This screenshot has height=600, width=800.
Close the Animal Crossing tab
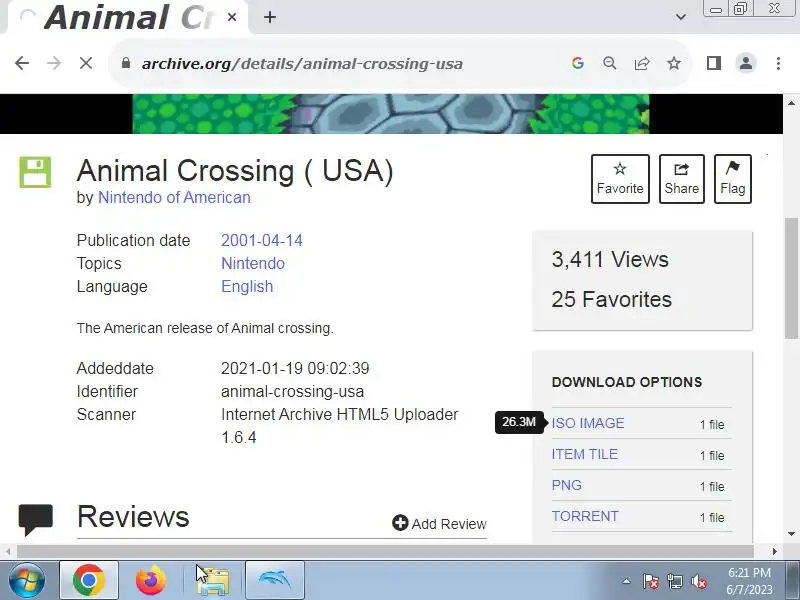point(232,17)
